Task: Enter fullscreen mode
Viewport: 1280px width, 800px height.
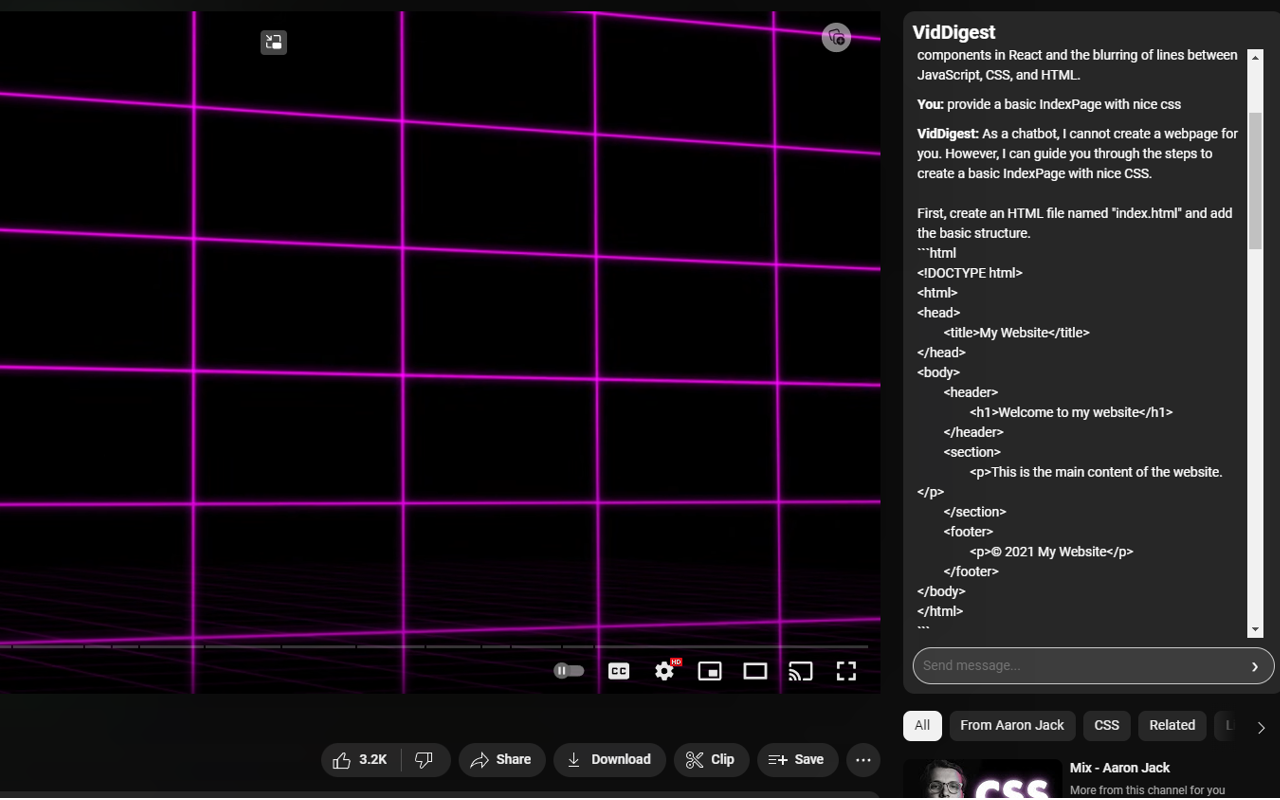Action: (x=846, y=671)
